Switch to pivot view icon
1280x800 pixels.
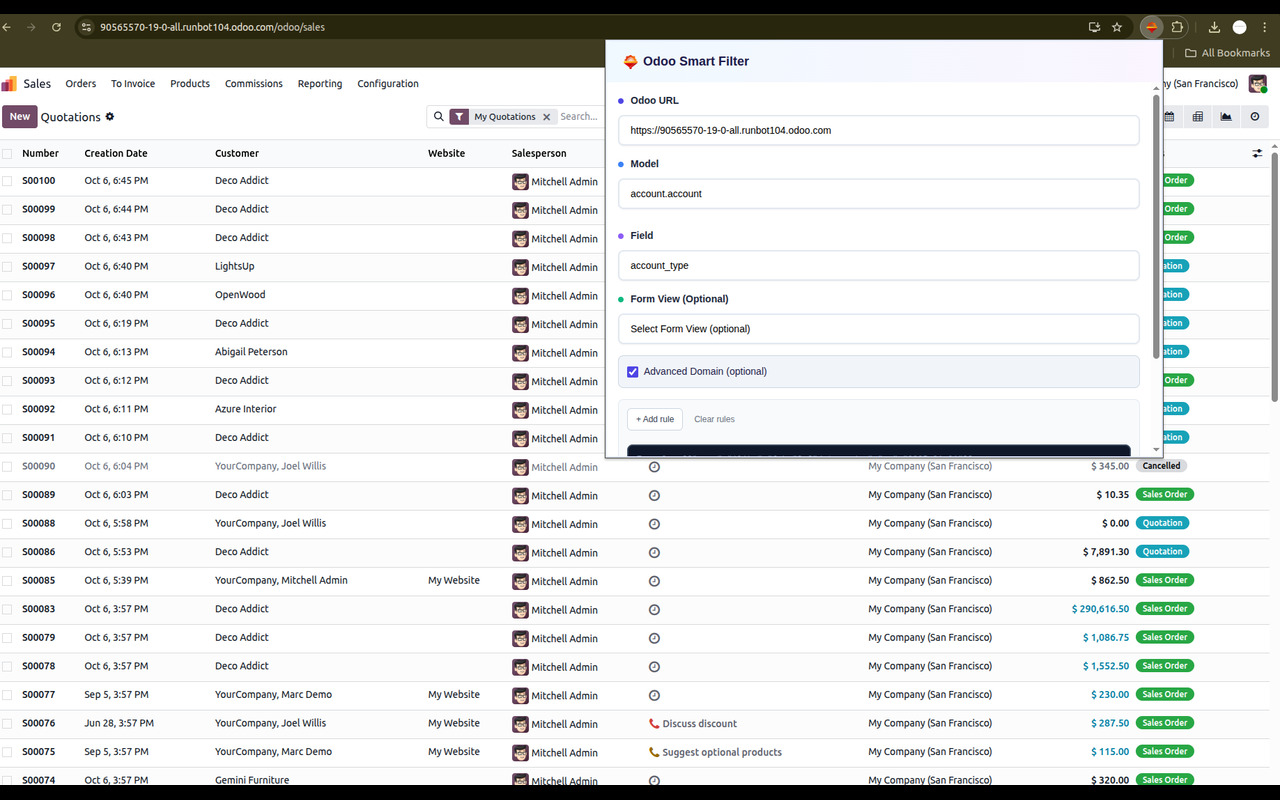point(1198,117)
